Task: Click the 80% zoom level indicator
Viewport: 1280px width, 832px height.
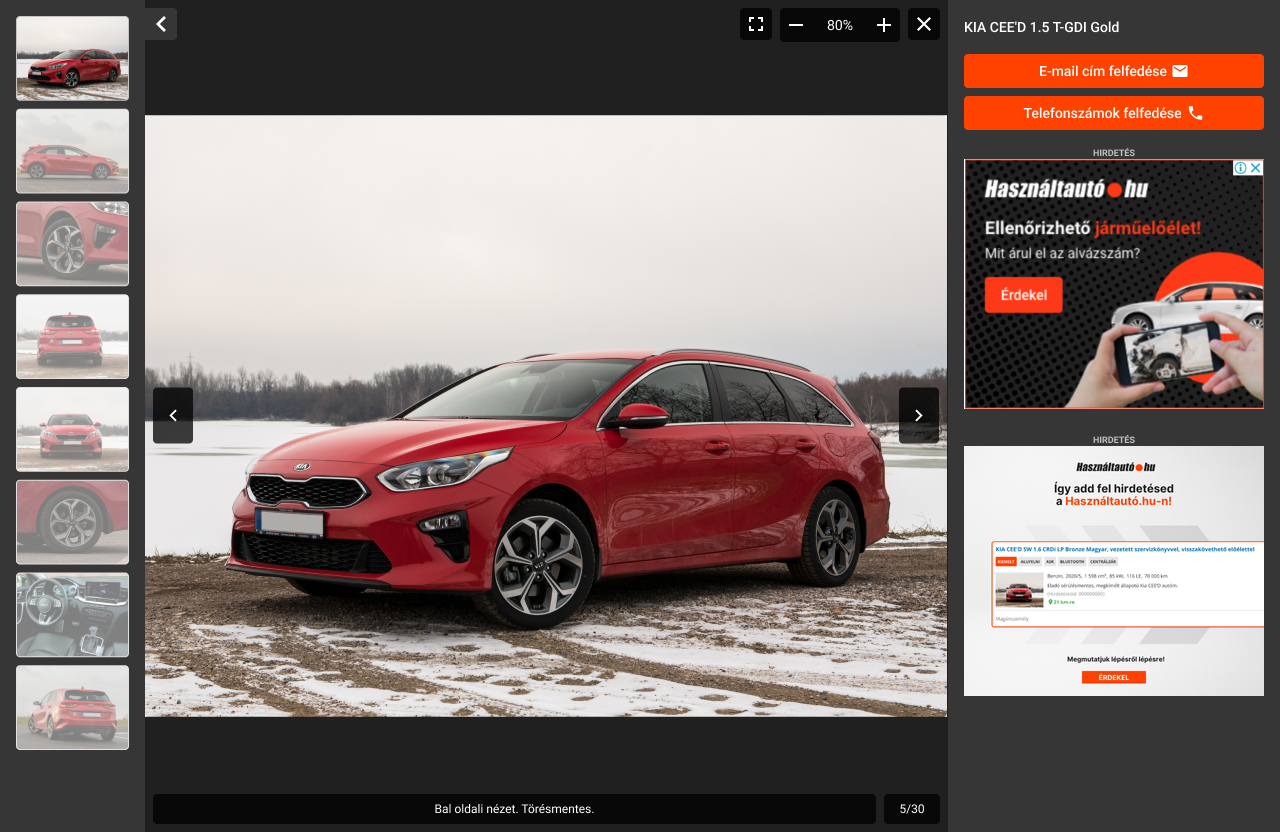Action: click(x=840, y=25)
